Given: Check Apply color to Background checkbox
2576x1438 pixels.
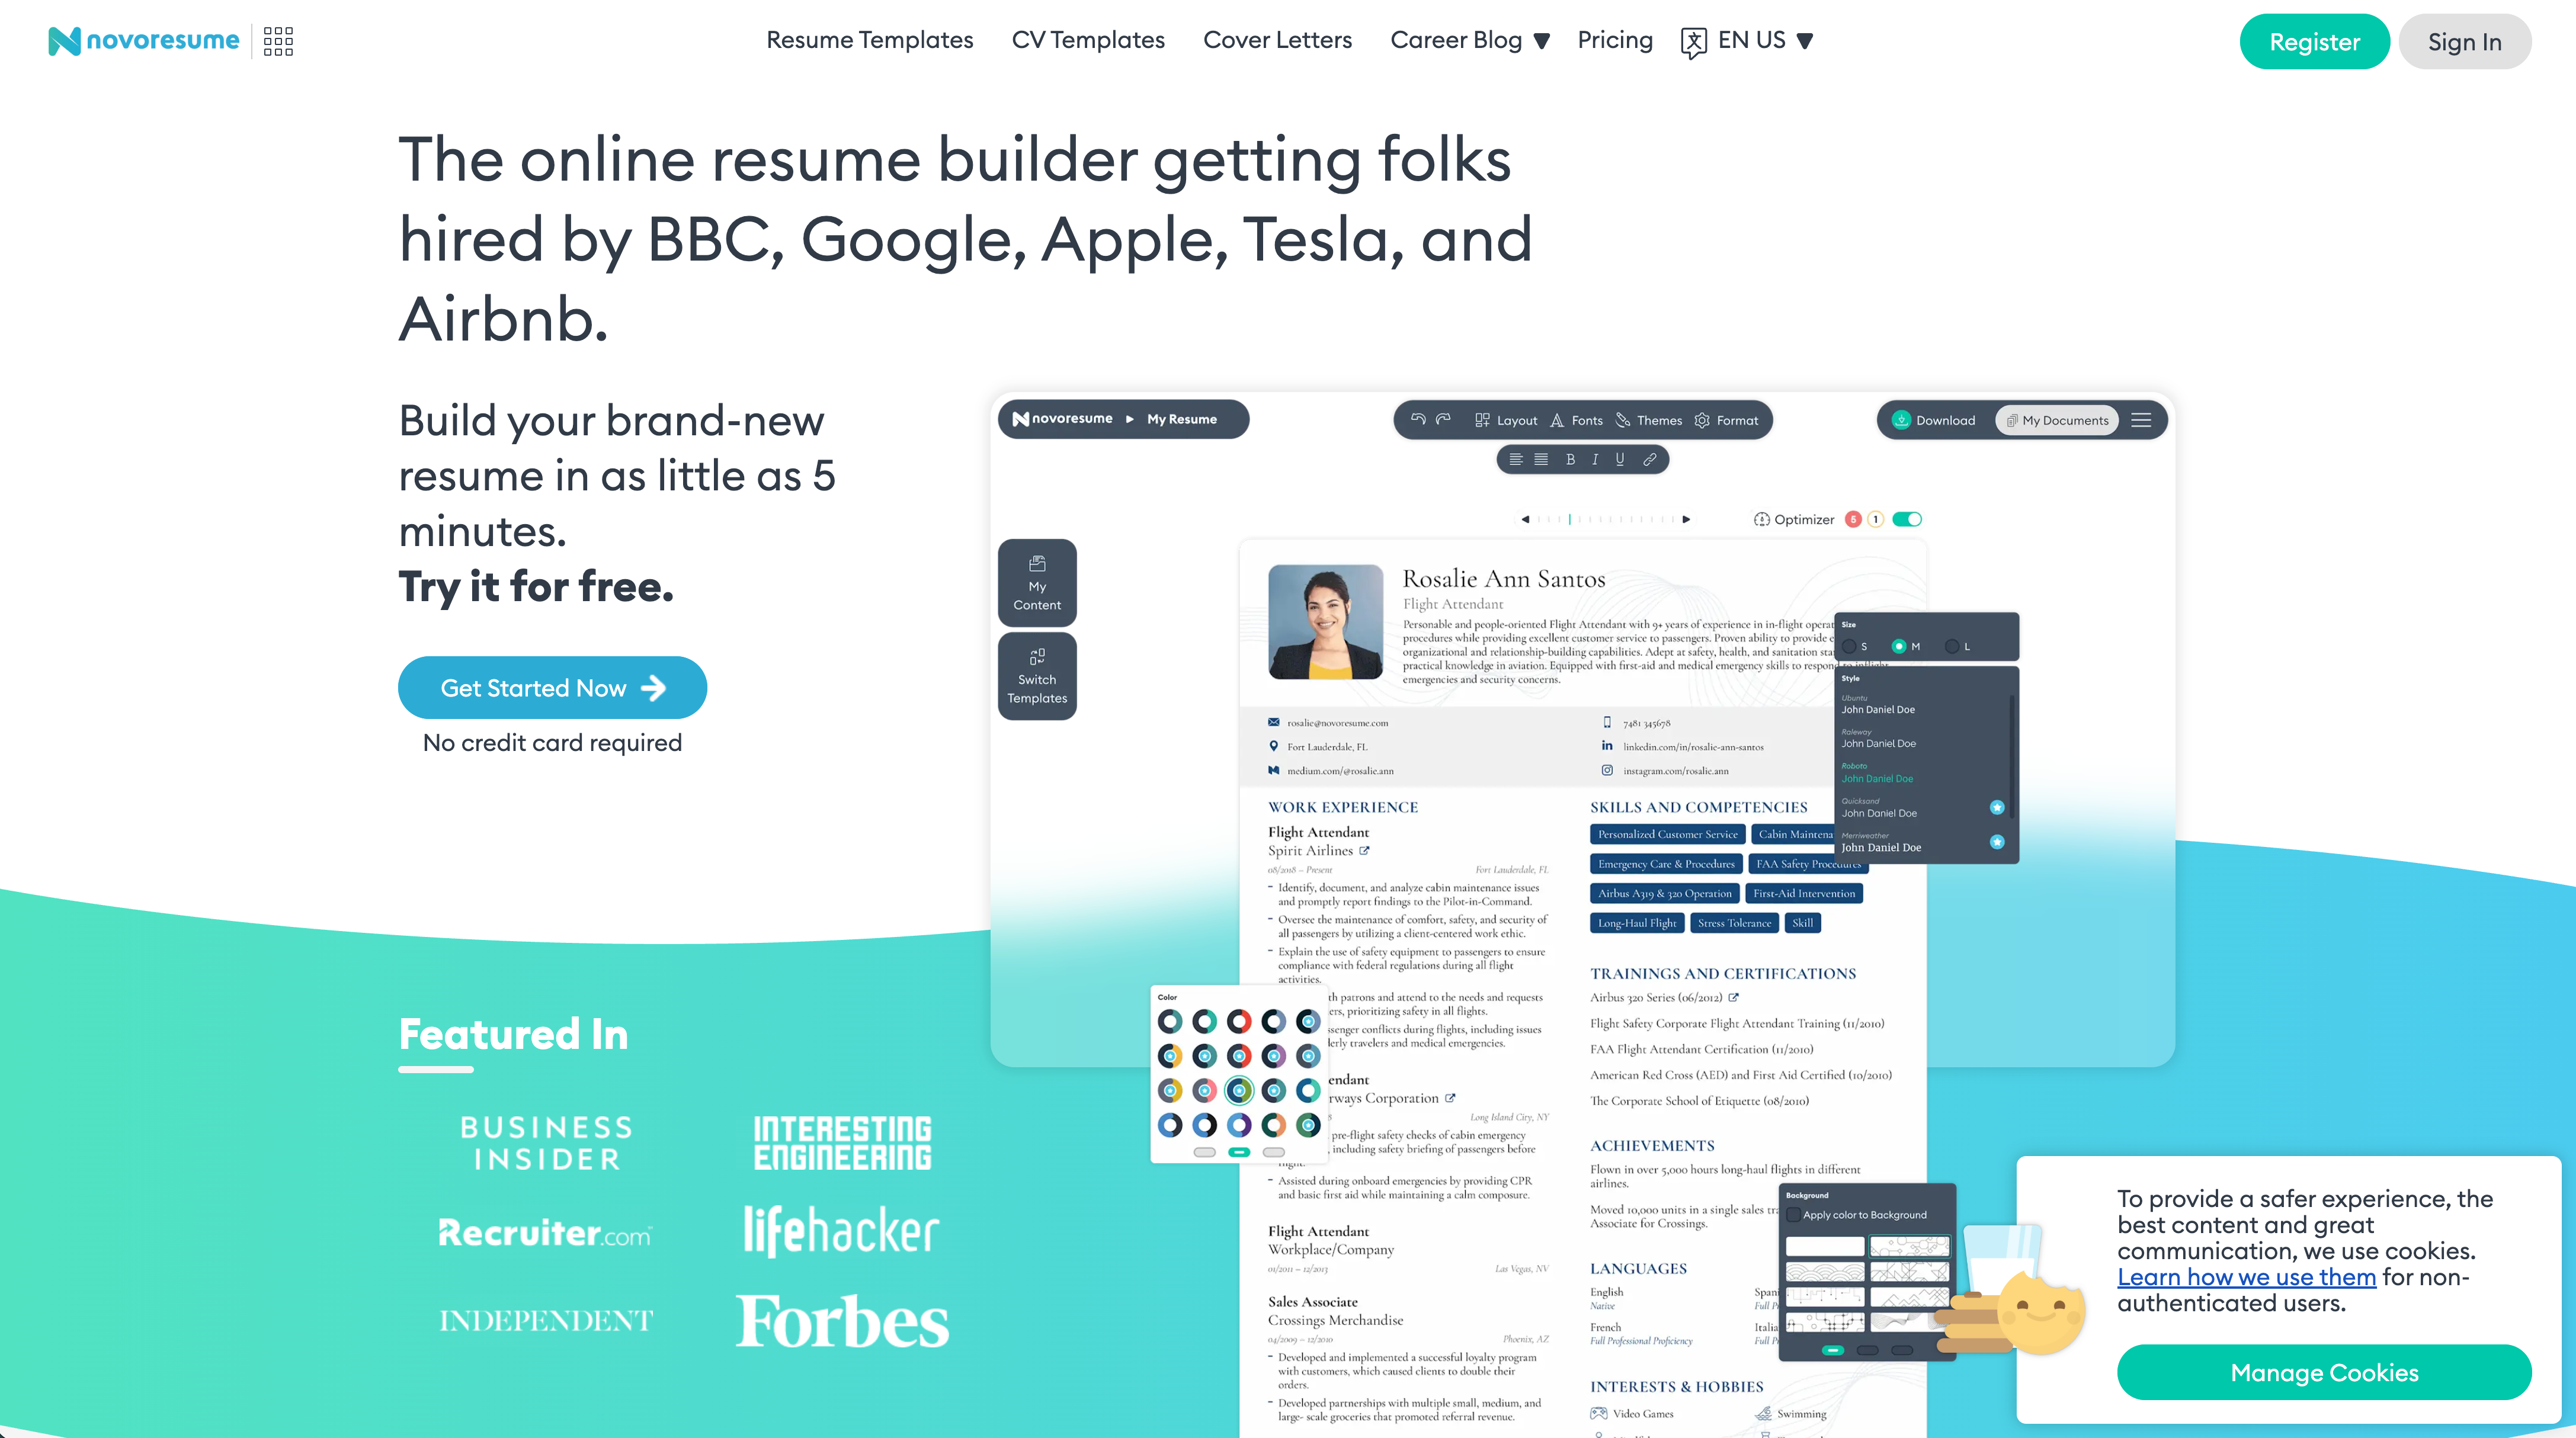Looking at the screenshot, I should coord(1794,1215).
